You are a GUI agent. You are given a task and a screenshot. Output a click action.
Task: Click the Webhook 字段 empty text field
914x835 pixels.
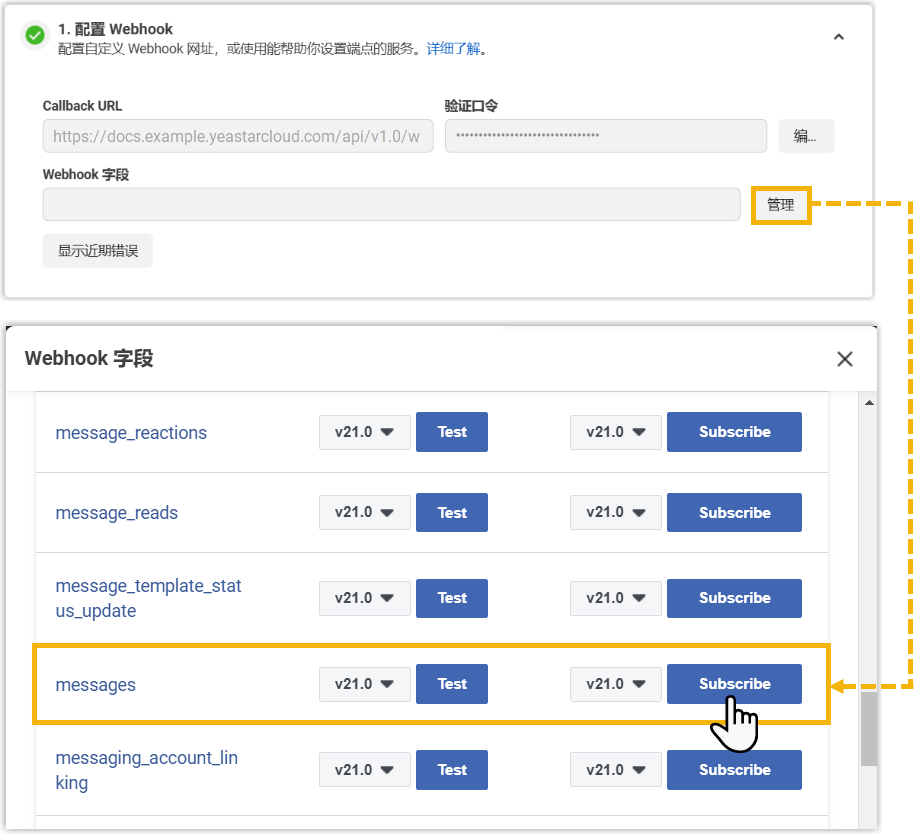click(x=391, y=205)
